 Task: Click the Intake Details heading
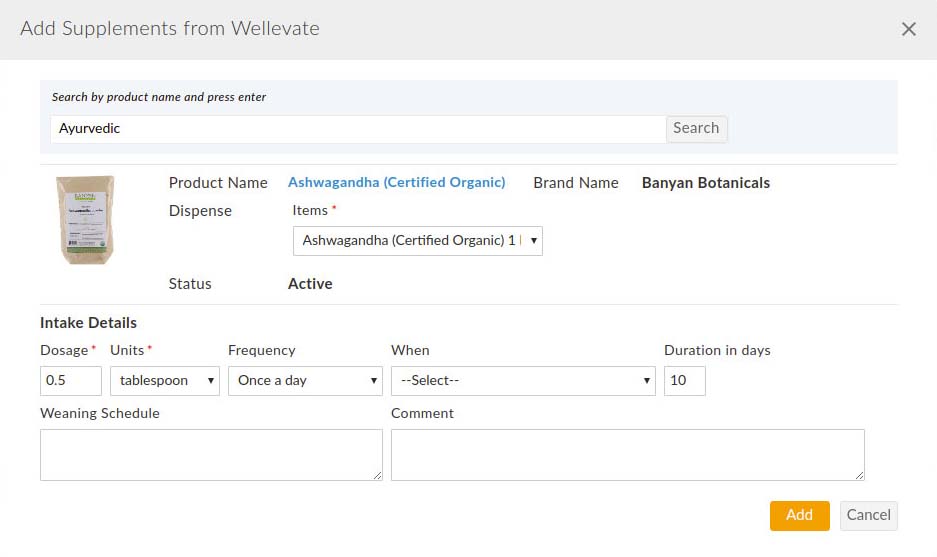(x=88, y=323)
